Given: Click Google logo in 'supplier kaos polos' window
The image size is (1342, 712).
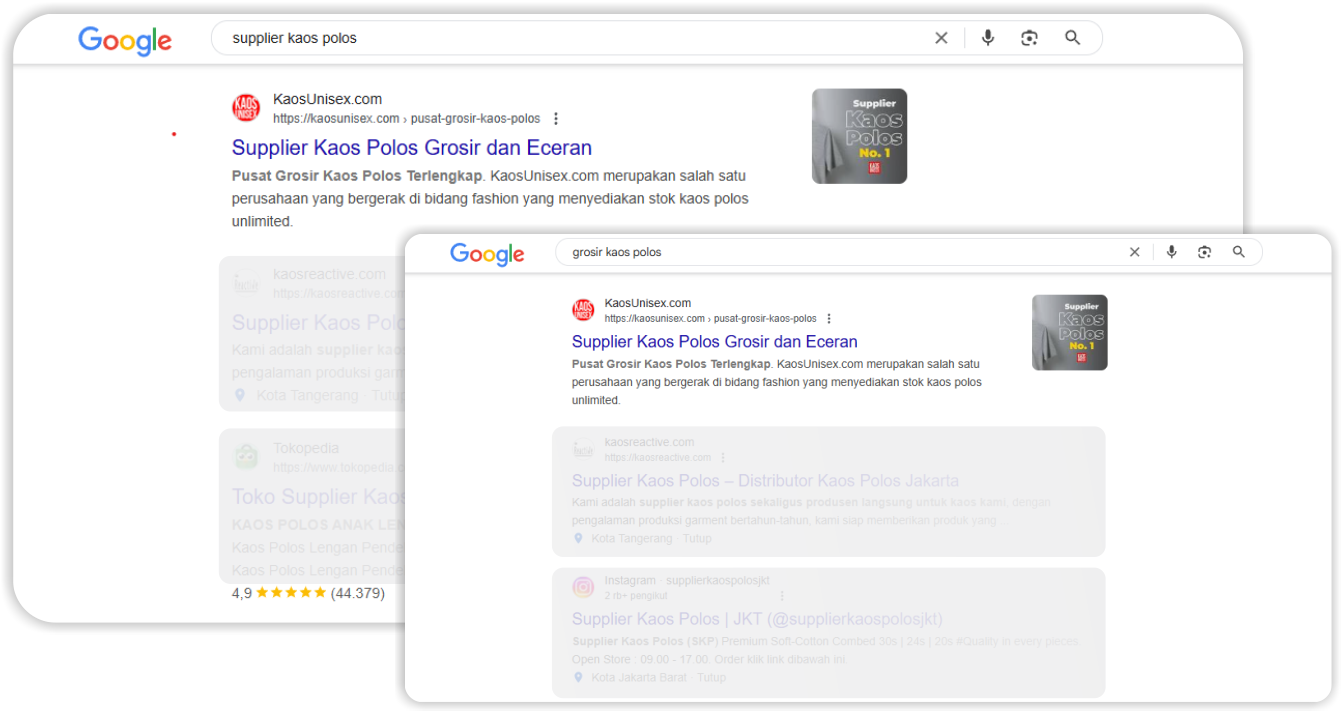Looking at the screenshot, I should point(125,41).
